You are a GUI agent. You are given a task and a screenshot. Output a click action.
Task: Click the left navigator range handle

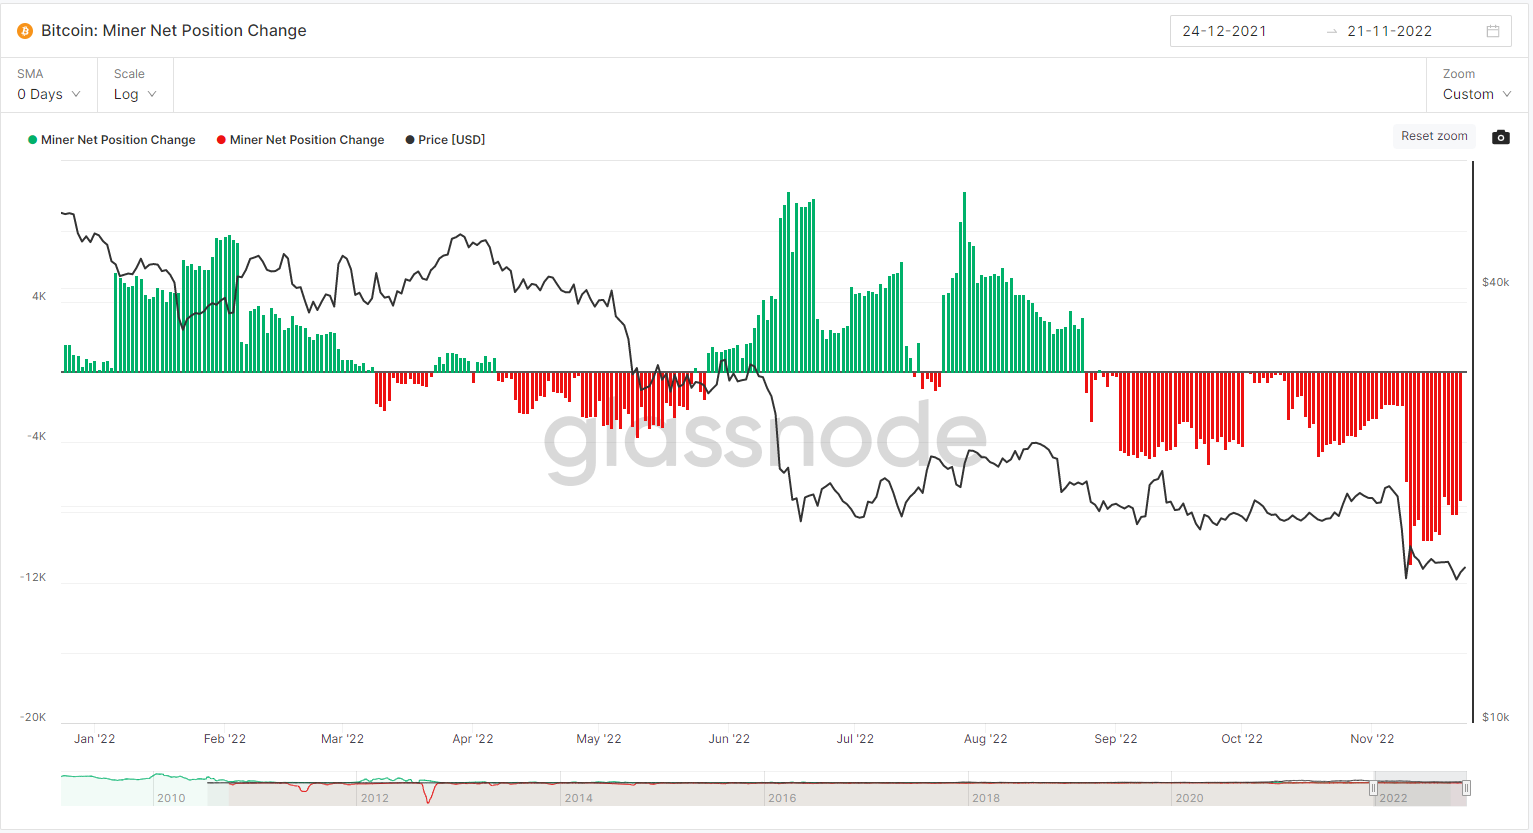[1373, 788]
